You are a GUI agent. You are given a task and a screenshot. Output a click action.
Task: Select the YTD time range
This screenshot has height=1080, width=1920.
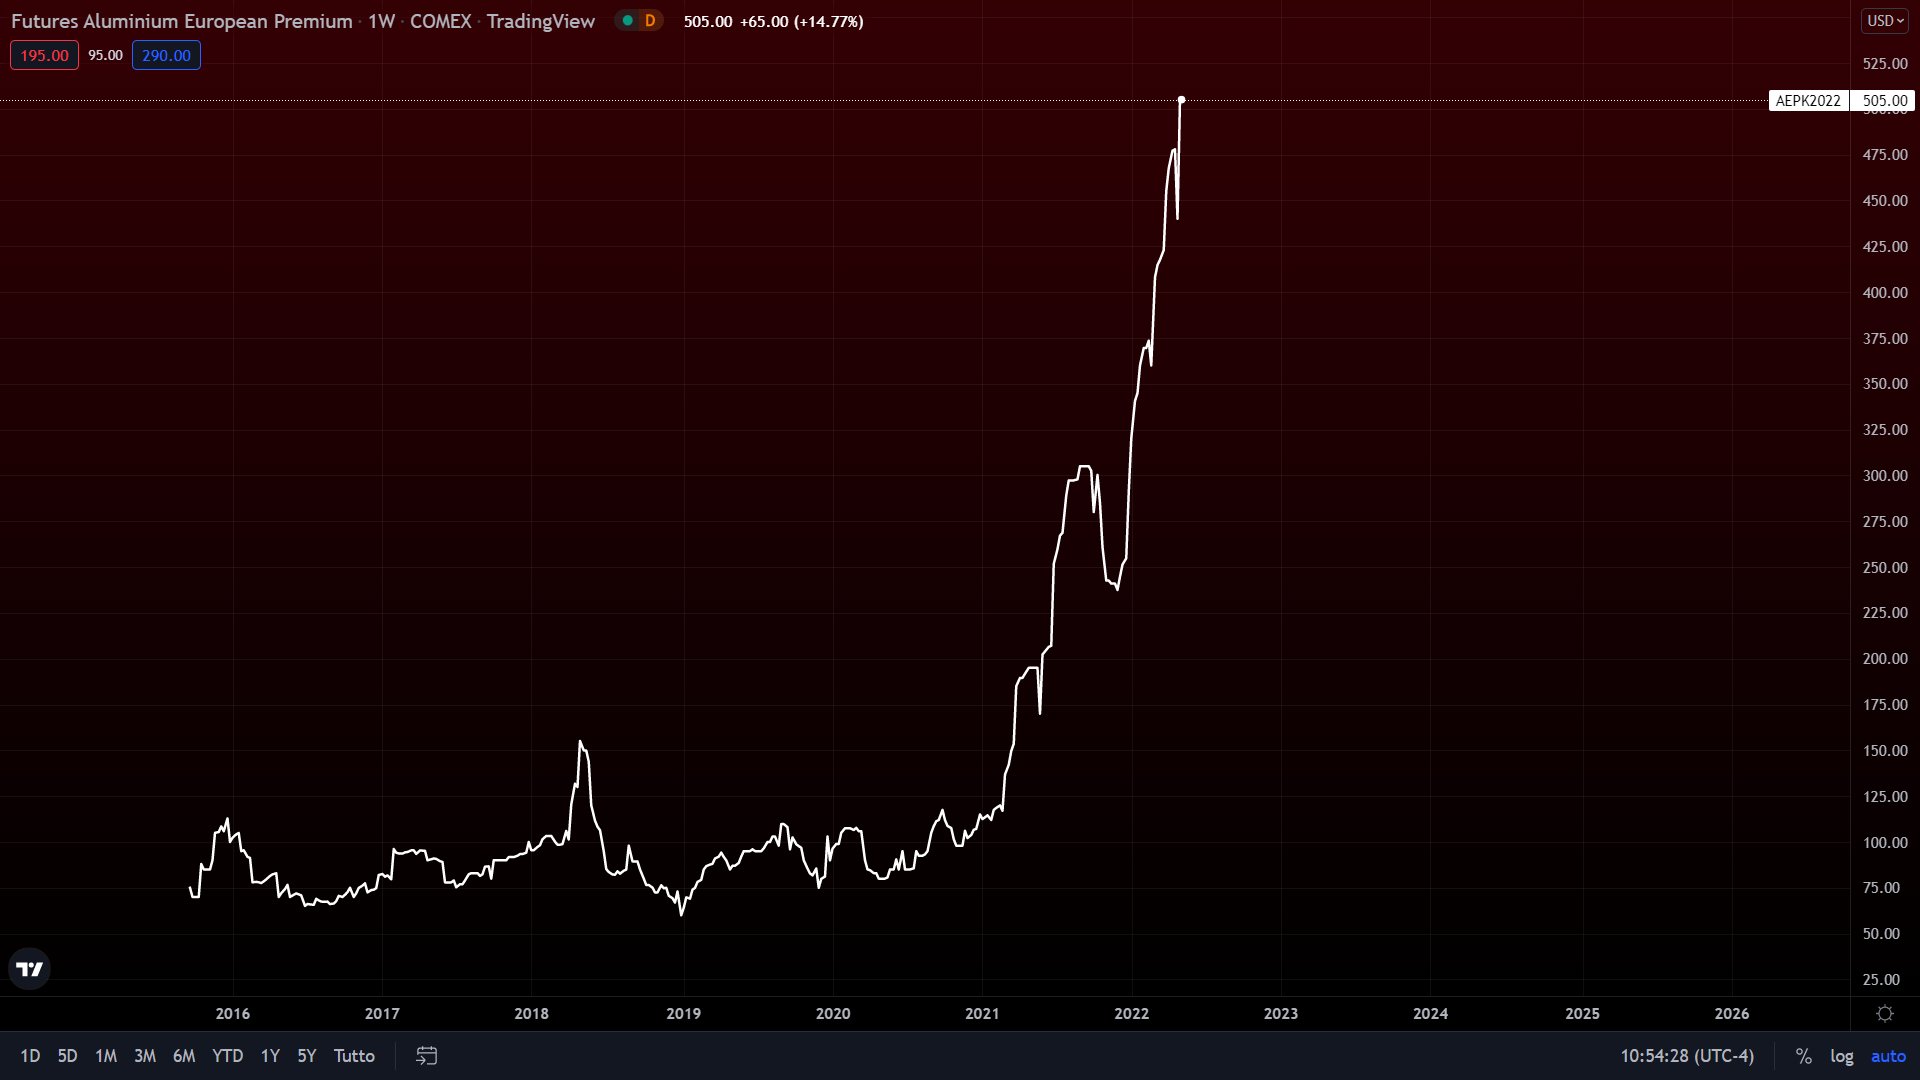pos(227,1056)
